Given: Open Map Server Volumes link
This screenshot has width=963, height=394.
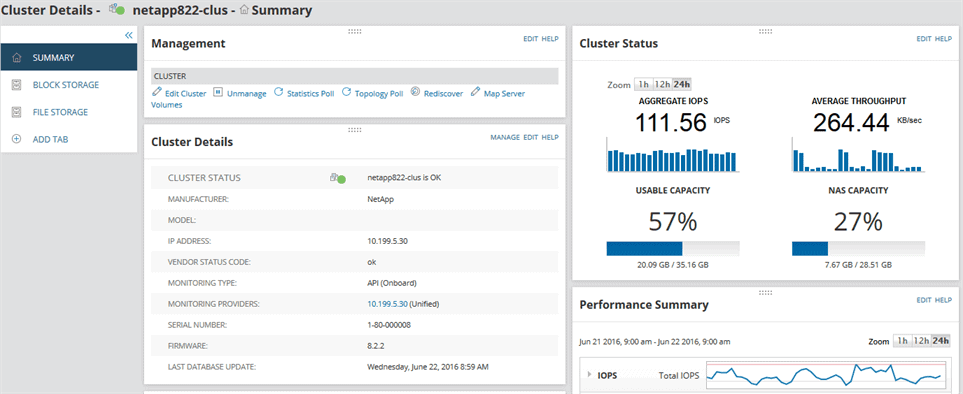Looking at the screenshot, I should 504,94.
